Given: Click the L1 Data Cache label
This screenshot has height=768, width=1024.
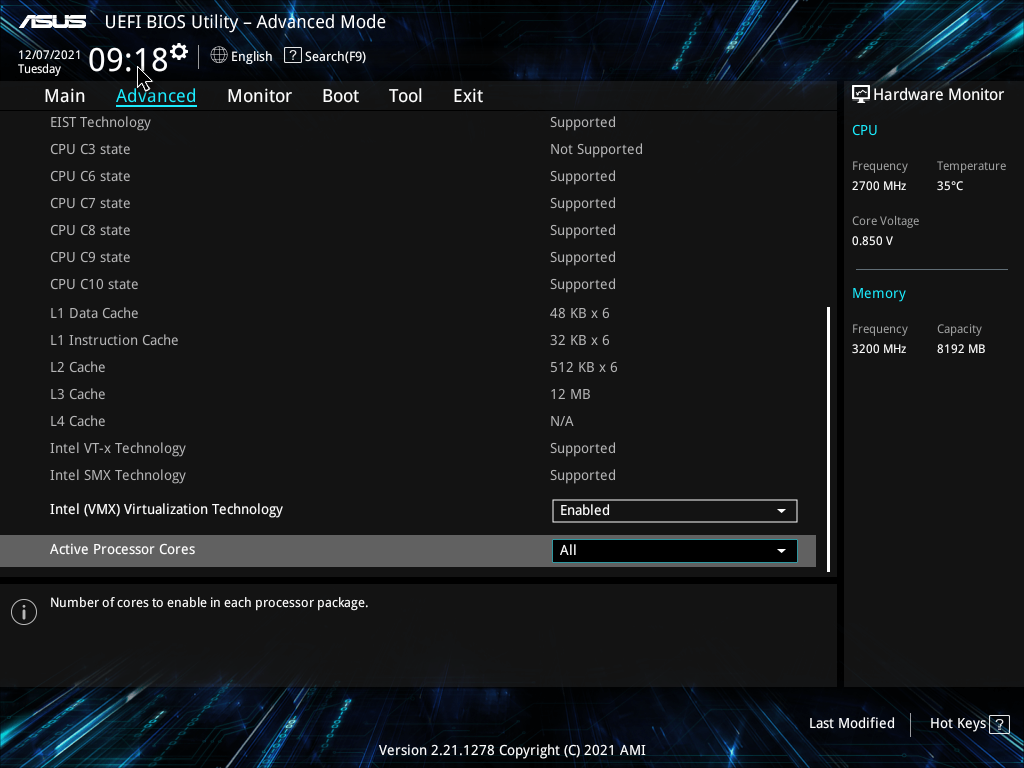Looking at the screenshot, I should tap(94, 313).
